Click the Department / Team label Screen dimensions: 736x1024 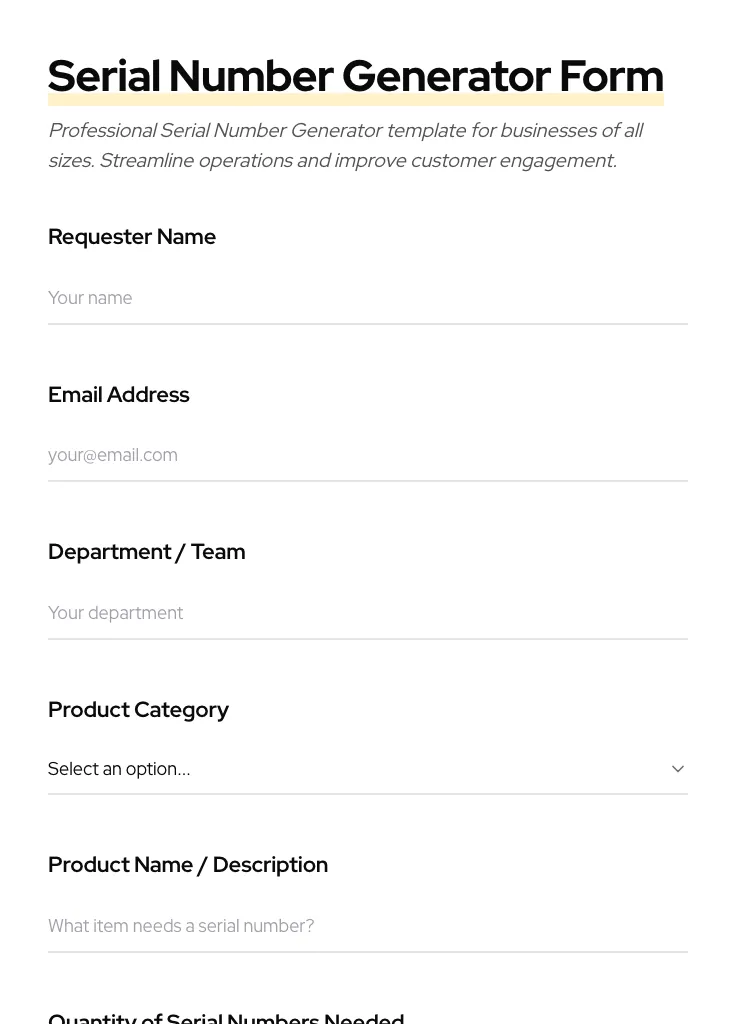click(x=147, y=552)
